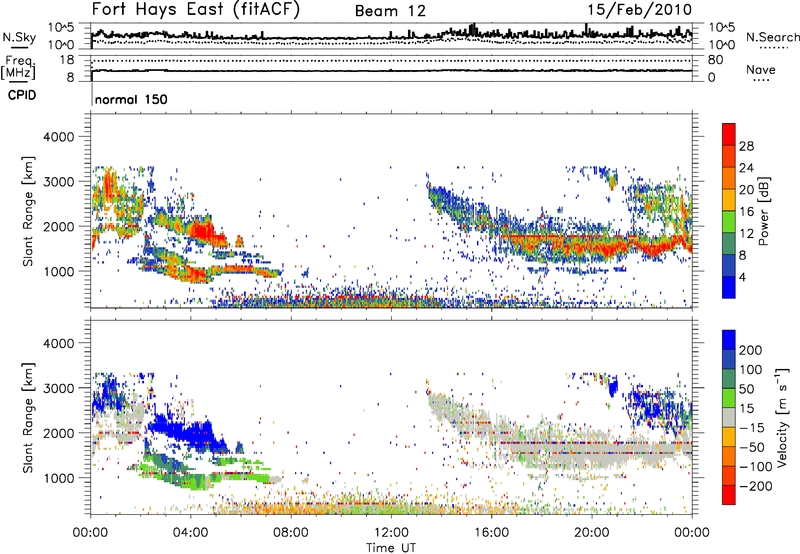Screen dimensions: 800x554
Task: Select the '3000' tick of the power panel
Action: click(x=59, y=182)
